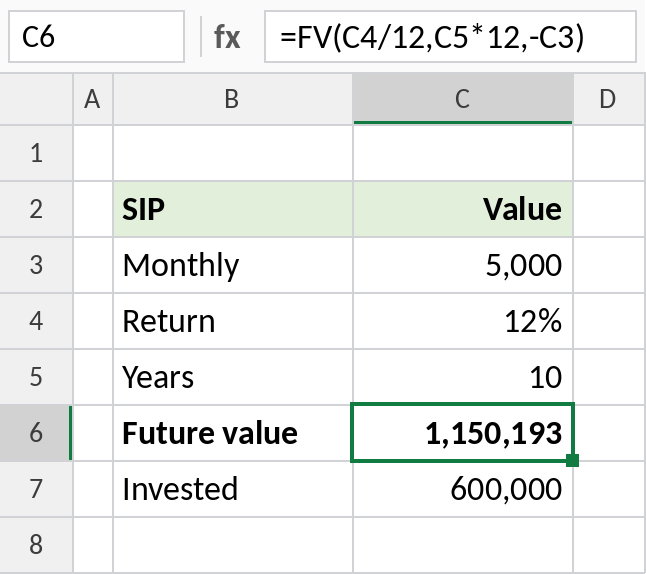Click the Name Box showing C6
Image resolution: width=646 pixels, height=574 pixels.
(x=96, y=37)
